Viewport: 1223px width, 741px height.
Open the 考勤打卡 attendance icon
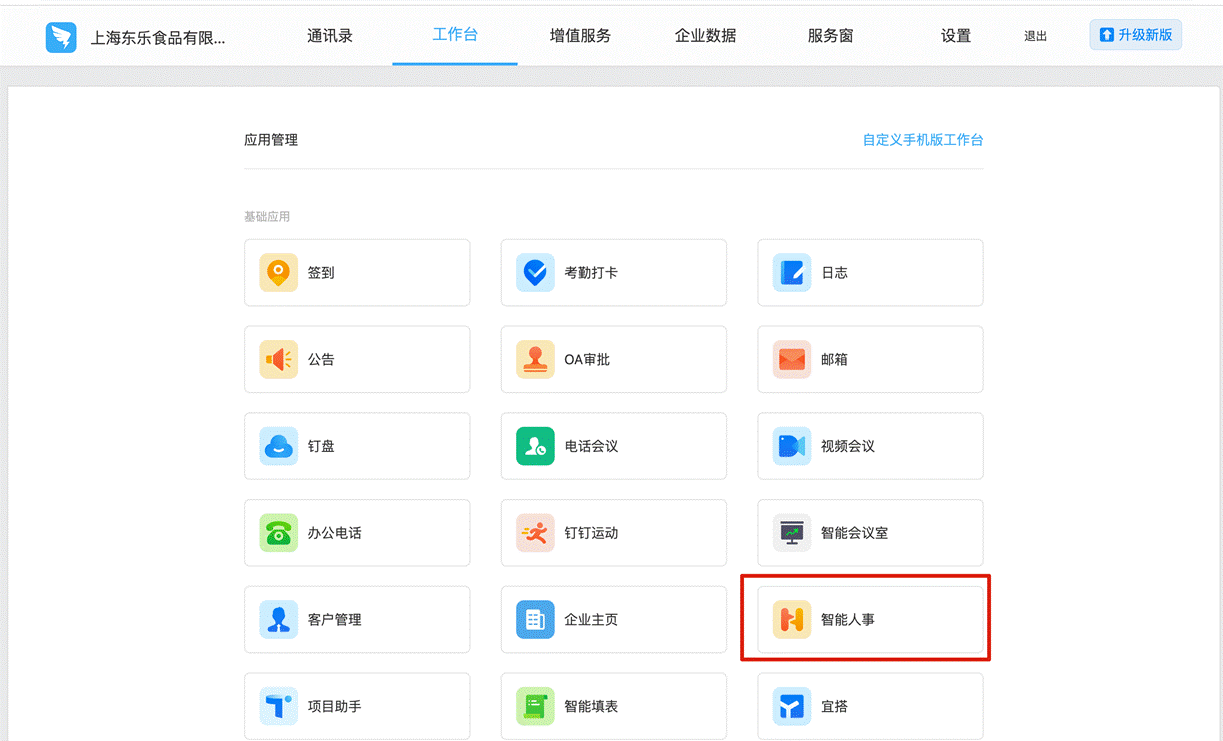pos(535,272)
